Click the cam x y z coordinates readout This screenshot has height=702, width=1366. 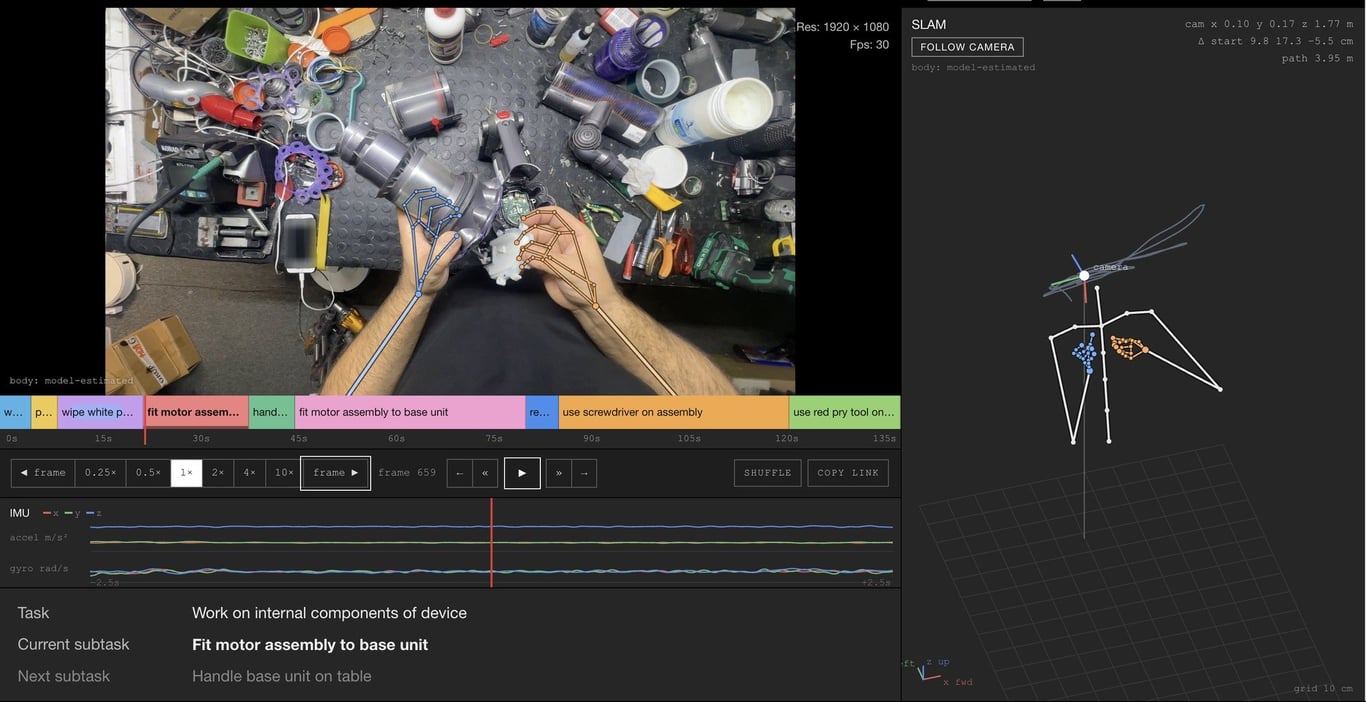point(1269,24)
